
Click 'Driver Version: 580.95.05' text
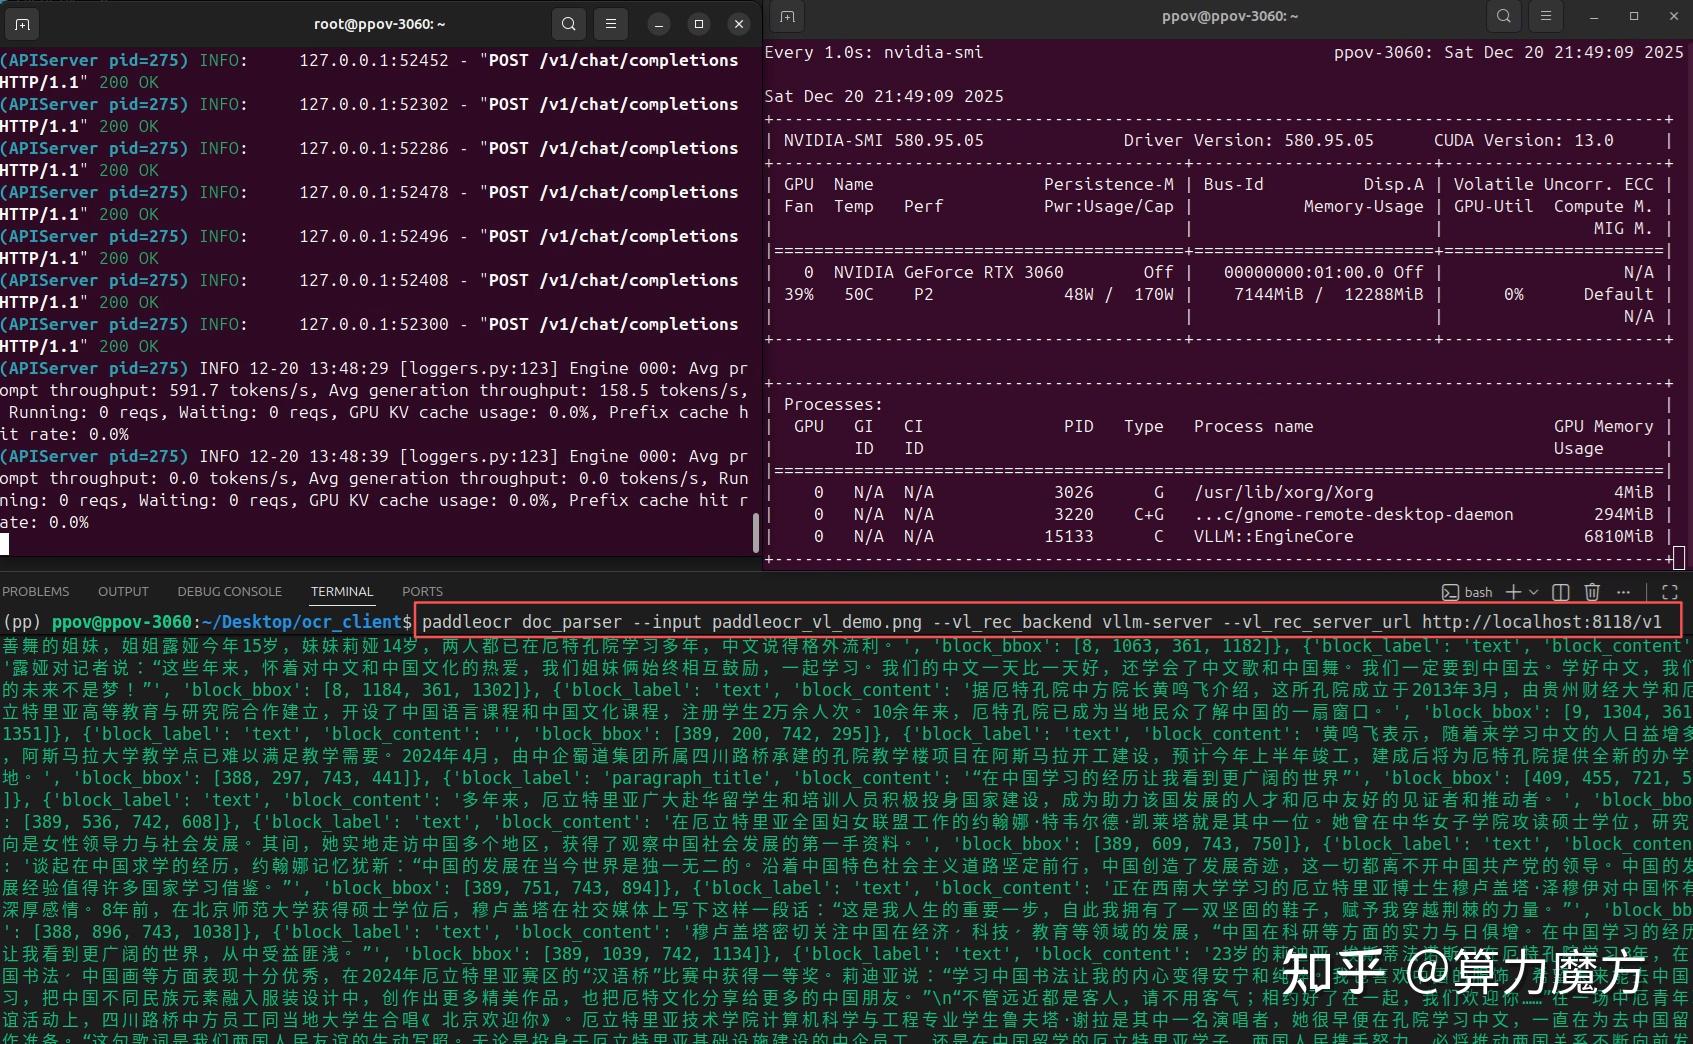coord(1249,140)
